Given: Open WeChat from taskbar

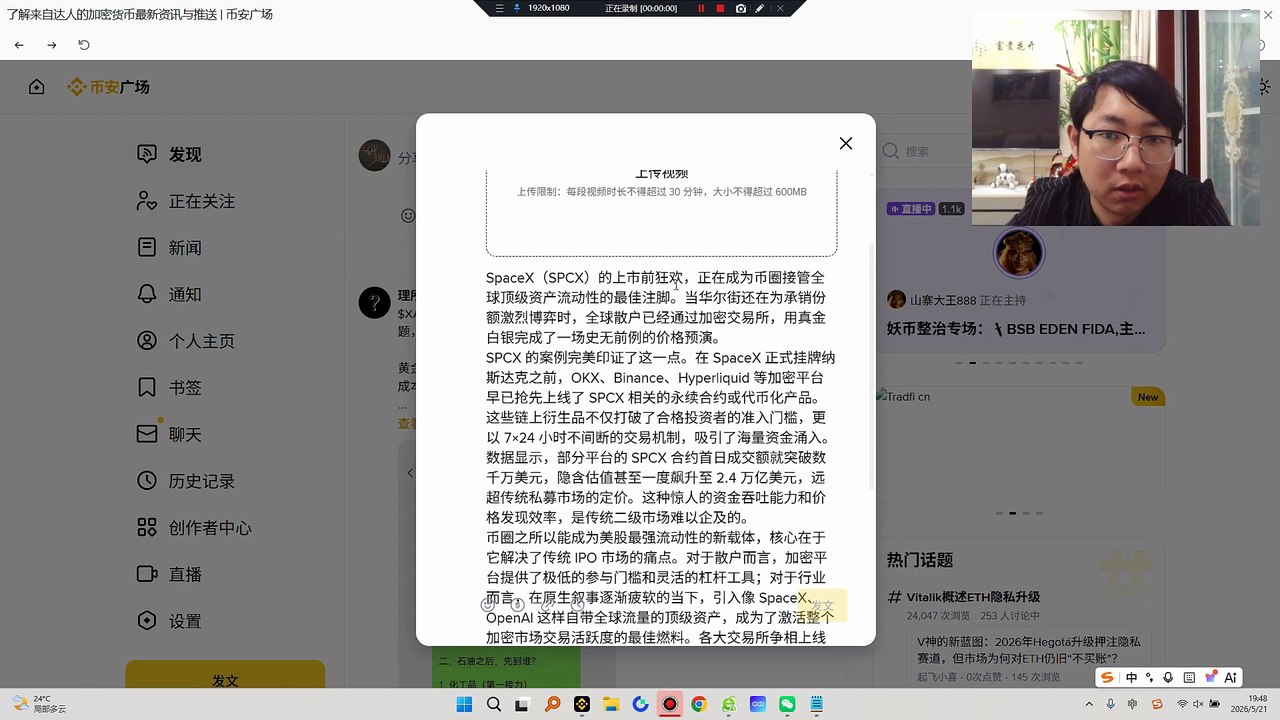Looking at the screenshot, I should tap(787, 705).
